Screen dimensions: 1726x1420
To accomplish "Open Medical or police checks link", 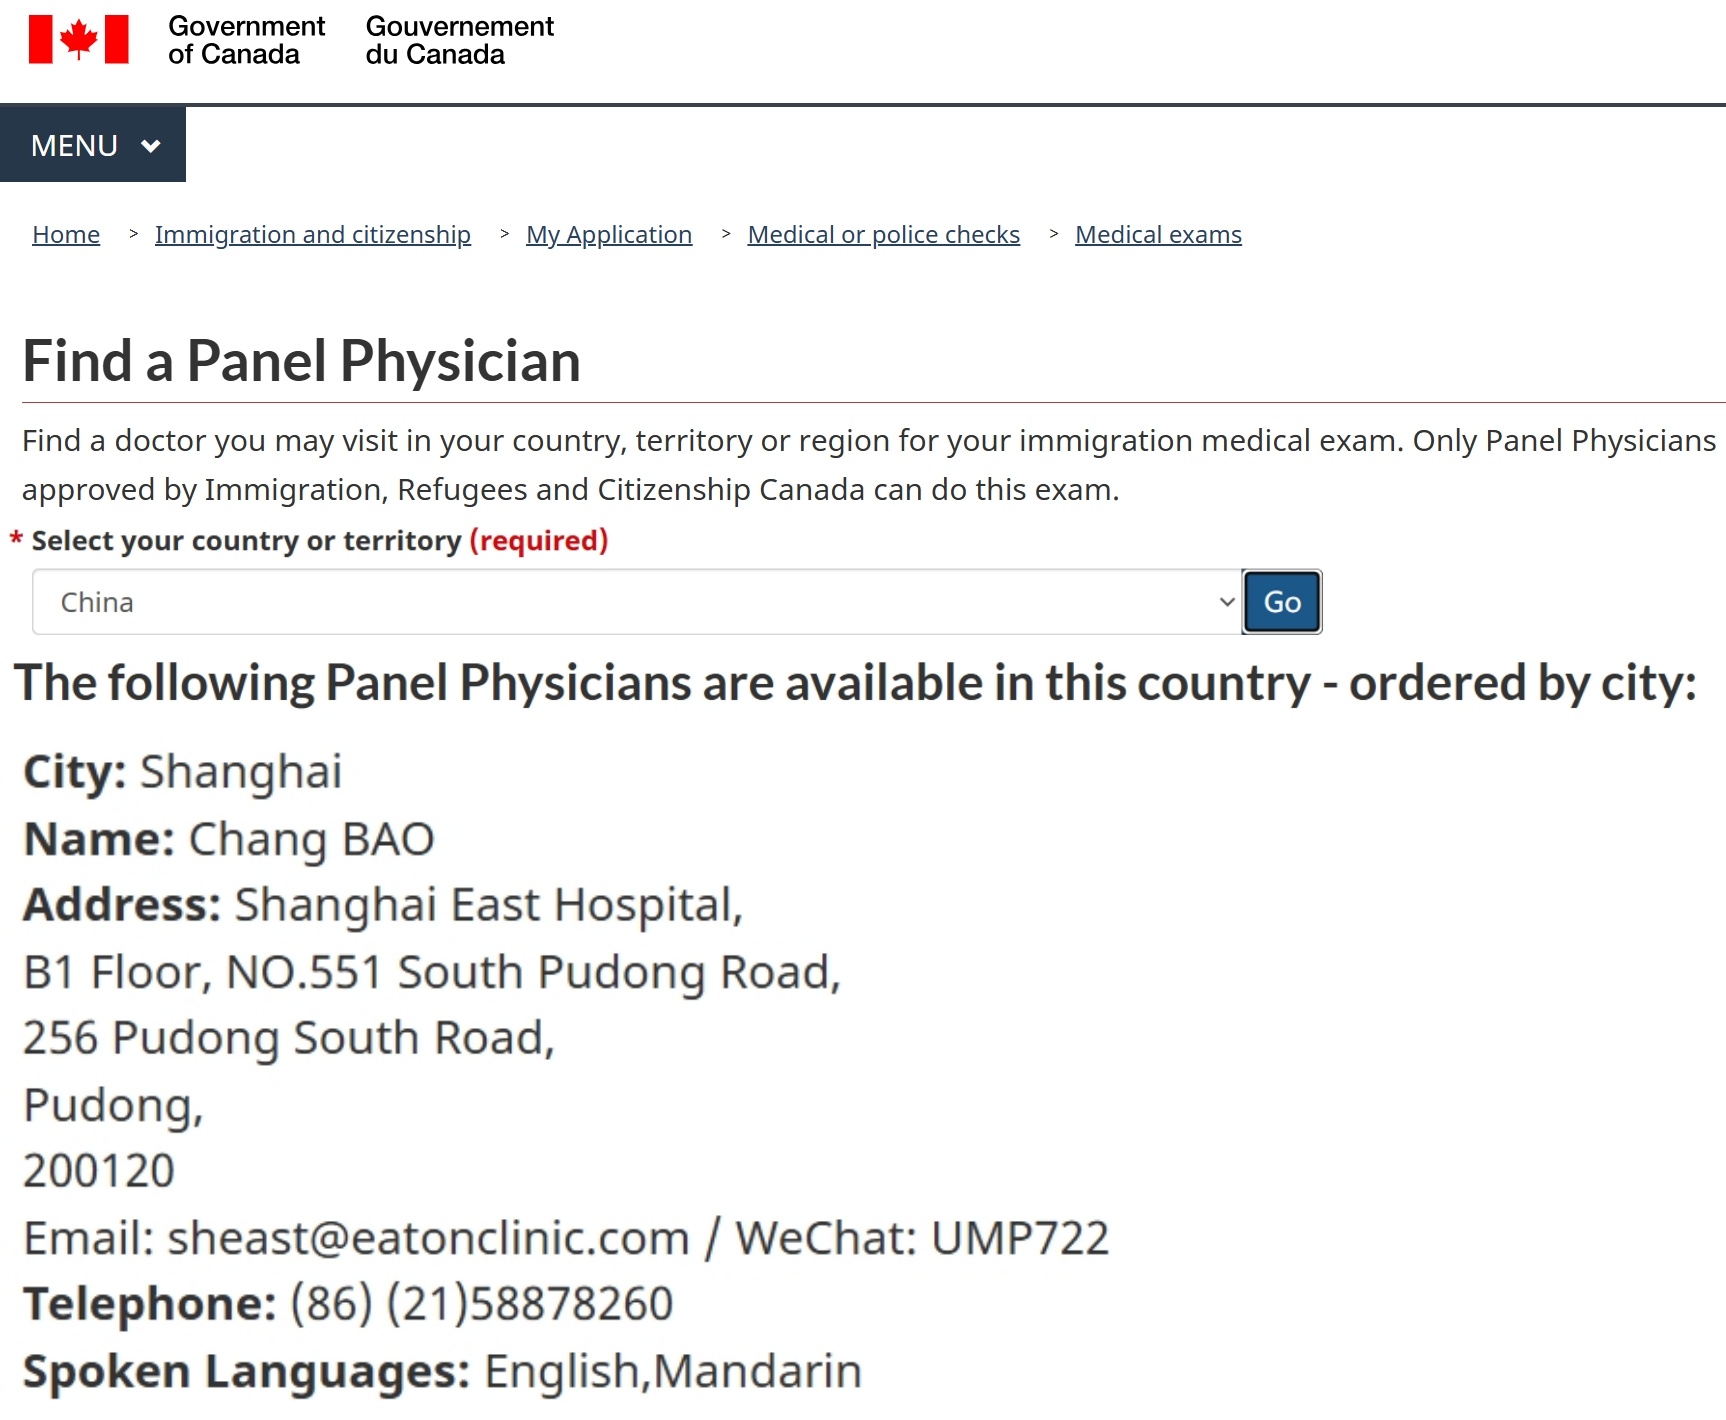I will (x=884, y=234).
